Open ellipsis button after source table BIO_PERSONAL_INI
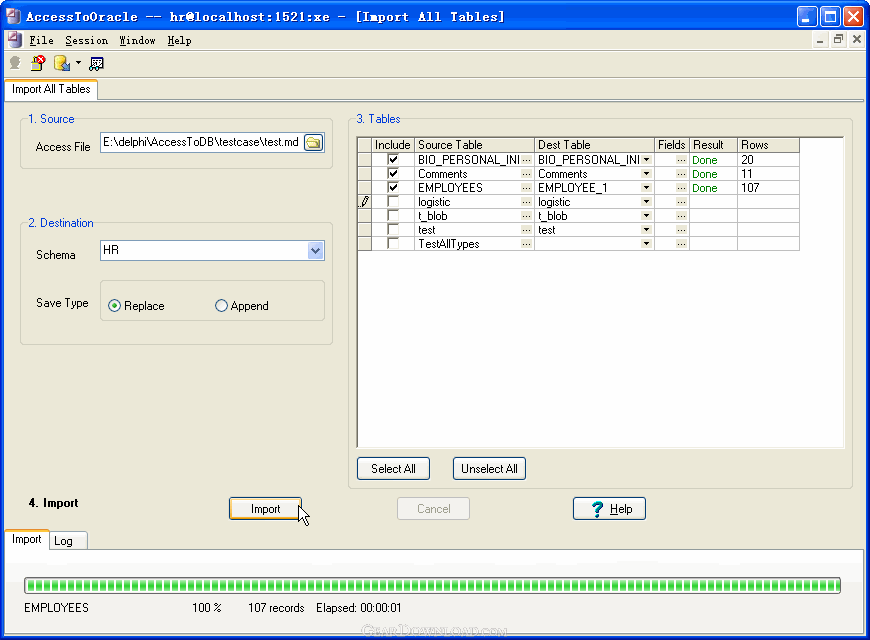The height and width of the screenshot is (640, 870). [527, 160]
